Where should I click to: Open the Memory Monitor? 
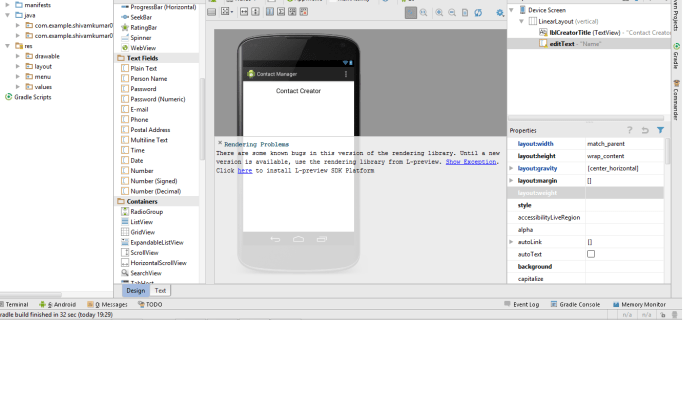pyautogui.click(x=639, y=304)
